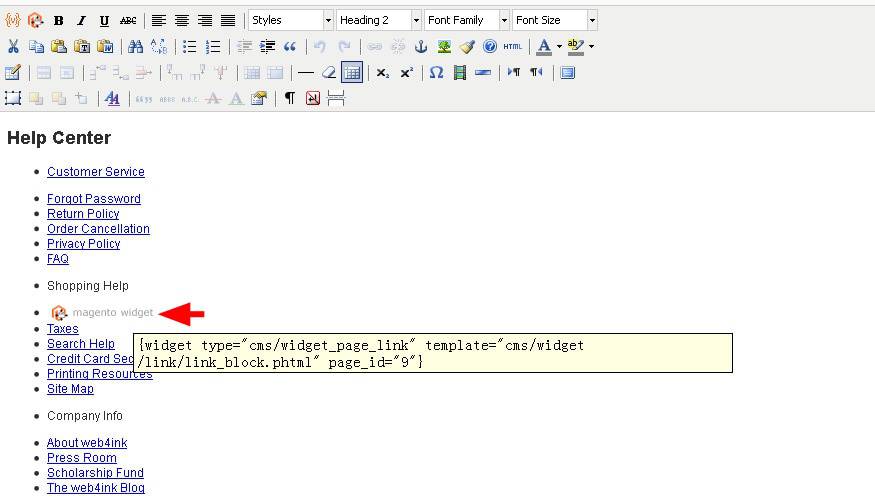
Task: Pick text color with the A swatch
Action: pyautogui.click(x=543, y=46)
